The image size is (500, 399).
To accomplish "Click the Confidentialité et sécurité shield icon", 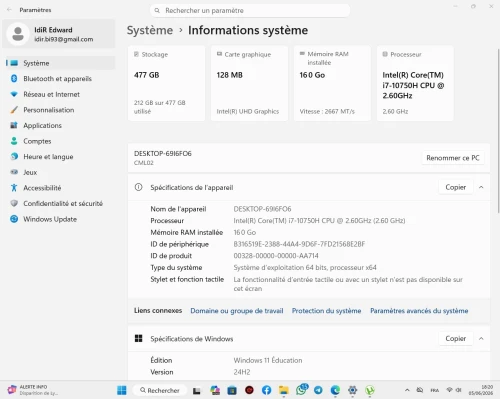I will [14, 203].
